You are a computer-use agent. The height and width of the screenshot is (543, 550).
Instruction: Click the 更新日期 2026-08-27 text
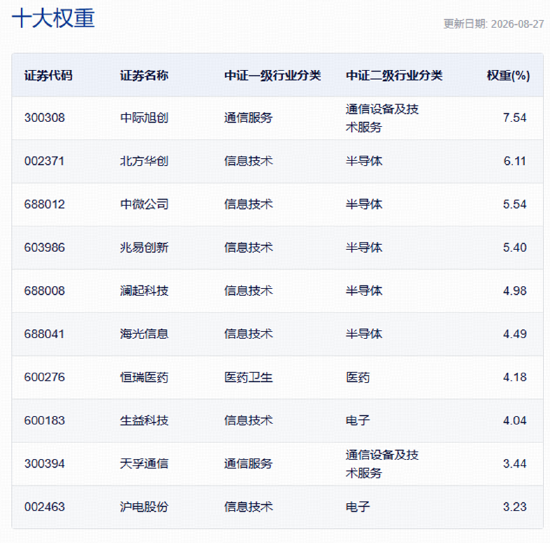[494, 24]
